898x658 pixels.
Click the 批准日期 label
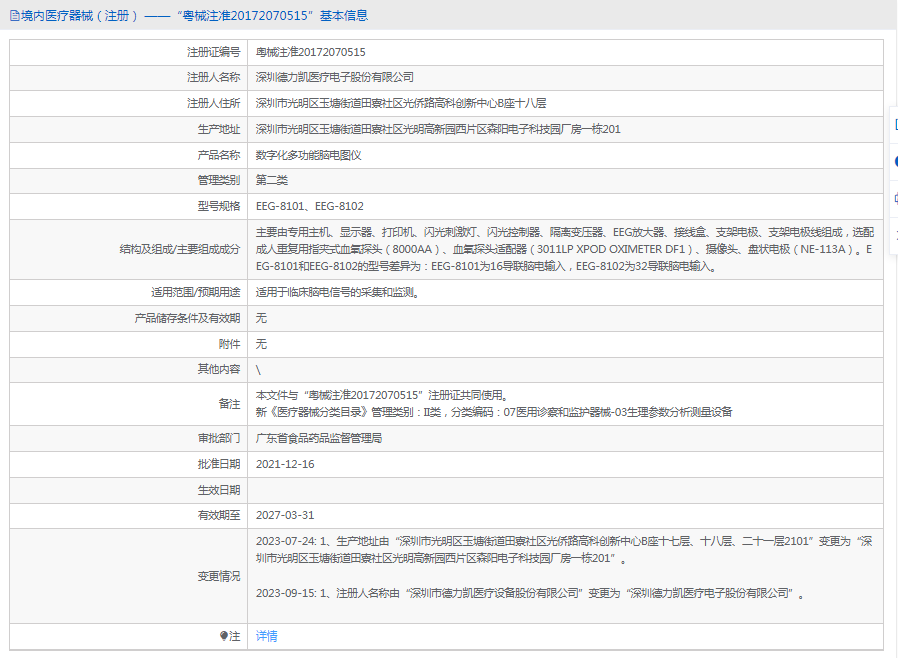(x=219, y=464)
